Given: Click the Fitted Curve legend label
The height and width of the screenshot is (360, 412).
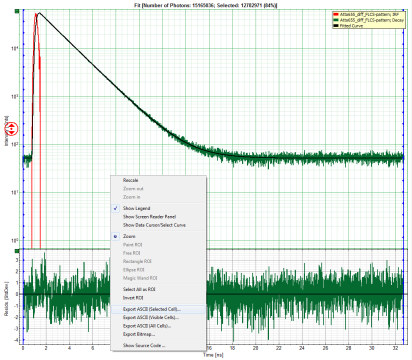Looking at the screenshot, I should pyautogui.click(x=352, y=26).
